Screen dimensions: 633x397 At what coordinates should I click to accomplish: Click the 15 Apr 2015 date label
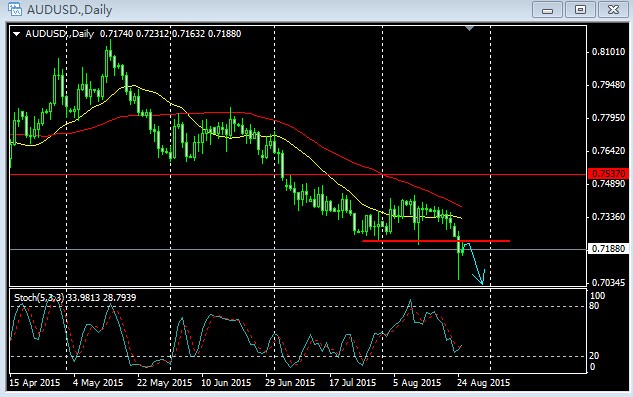coord(34,382)
